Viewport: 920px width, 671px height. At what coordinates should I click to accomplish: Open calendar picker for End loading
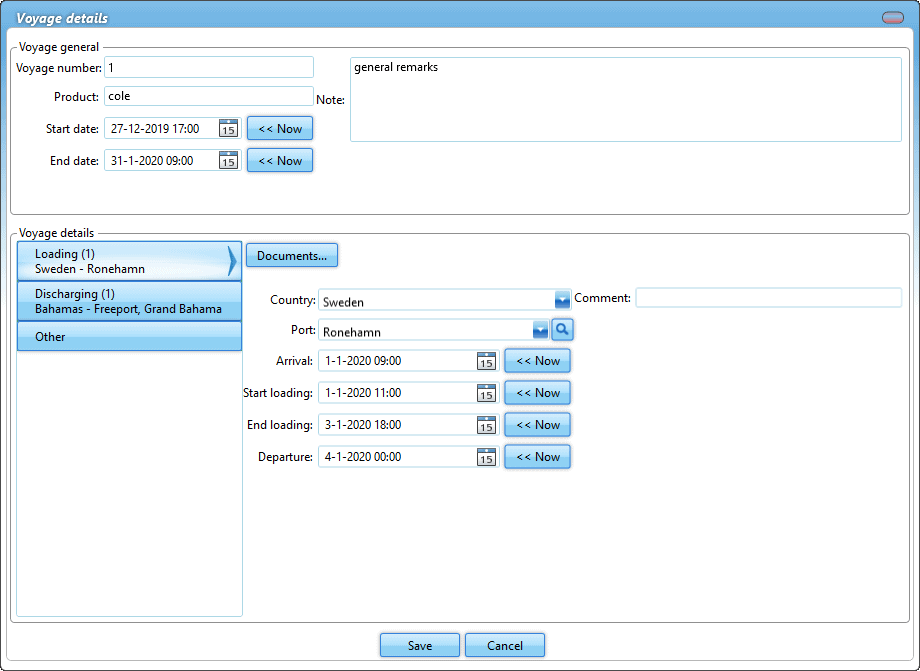coord(486,425)
